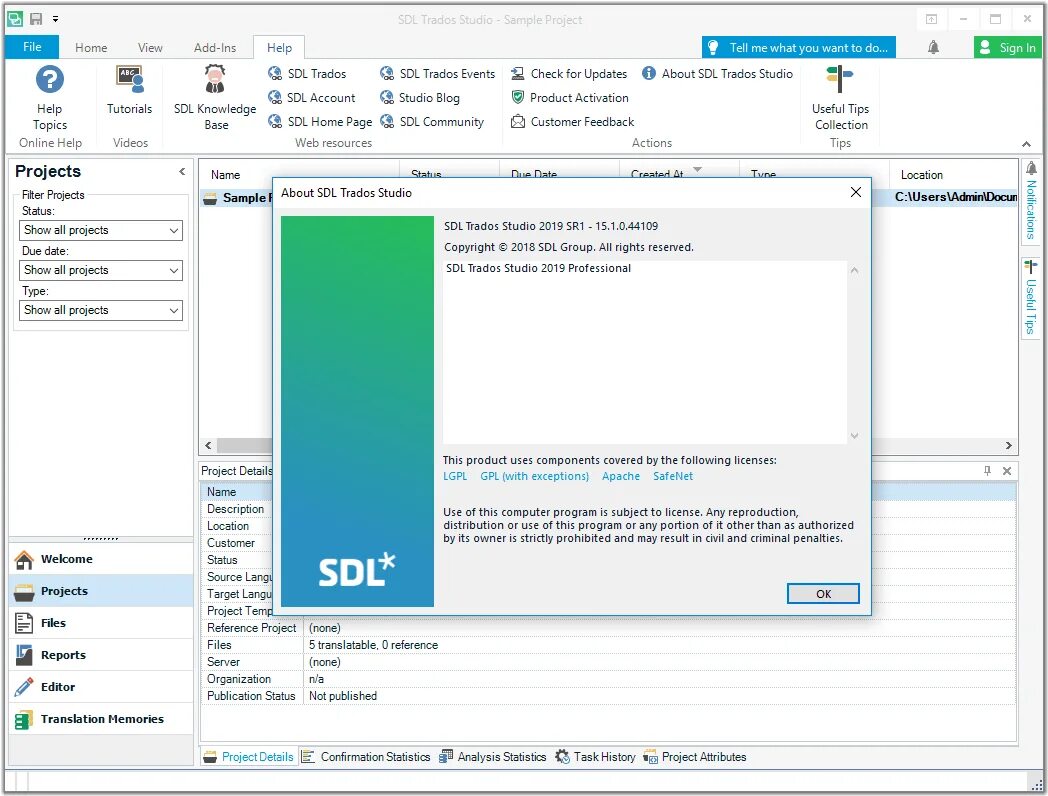Switch to the Home ribbon tab
1048x796 pixels.
coord(91,47)
